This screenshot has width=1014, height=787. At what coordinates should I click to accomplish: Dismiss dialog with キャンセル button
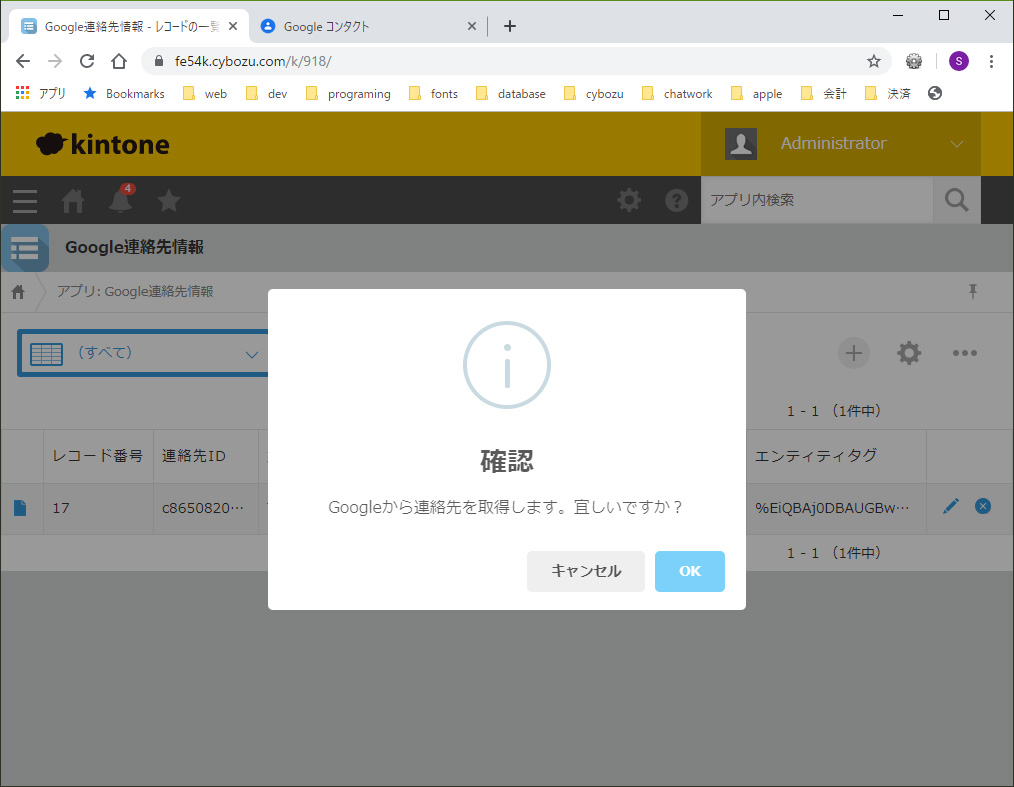(x=585, y=571)
